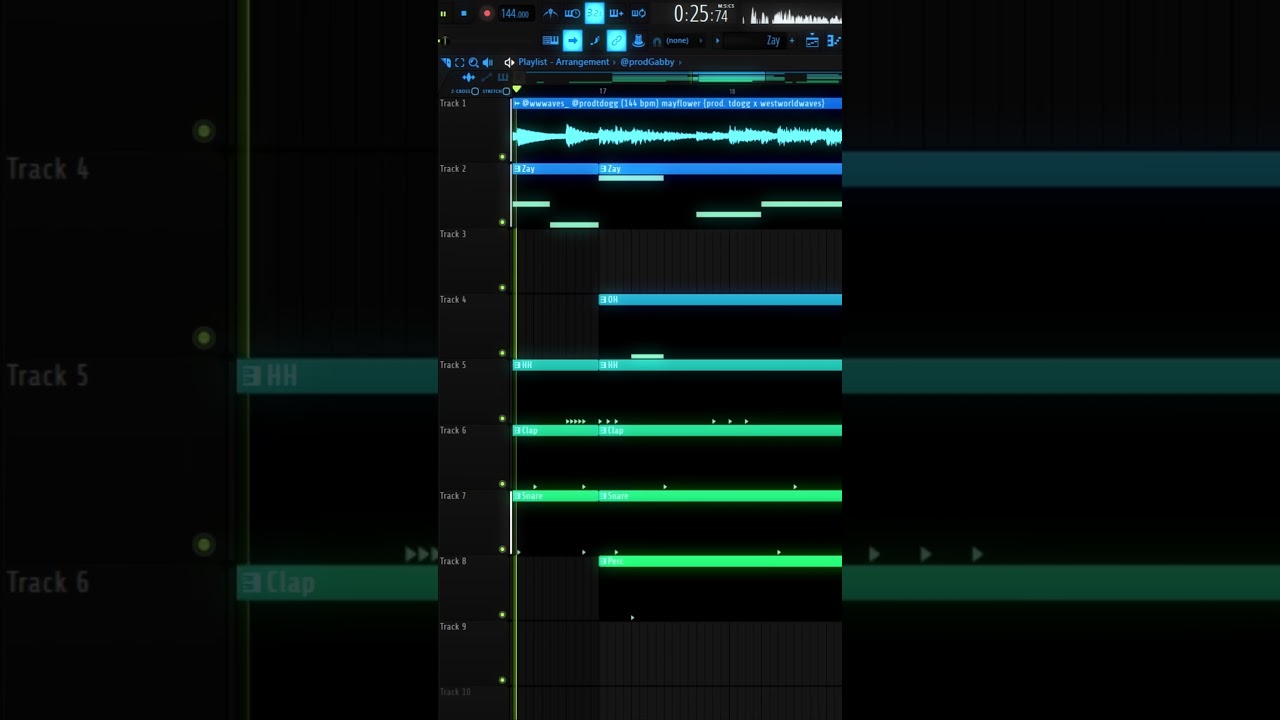Toggle step editing mode icon
The height and width of the screenshot is (720, 1280).
coord(595,41)
